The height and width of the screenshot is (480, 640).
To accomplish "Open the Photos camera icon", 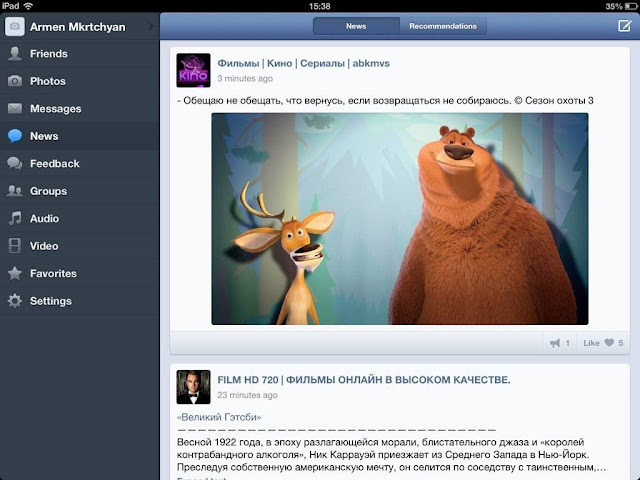I will 15,80.
